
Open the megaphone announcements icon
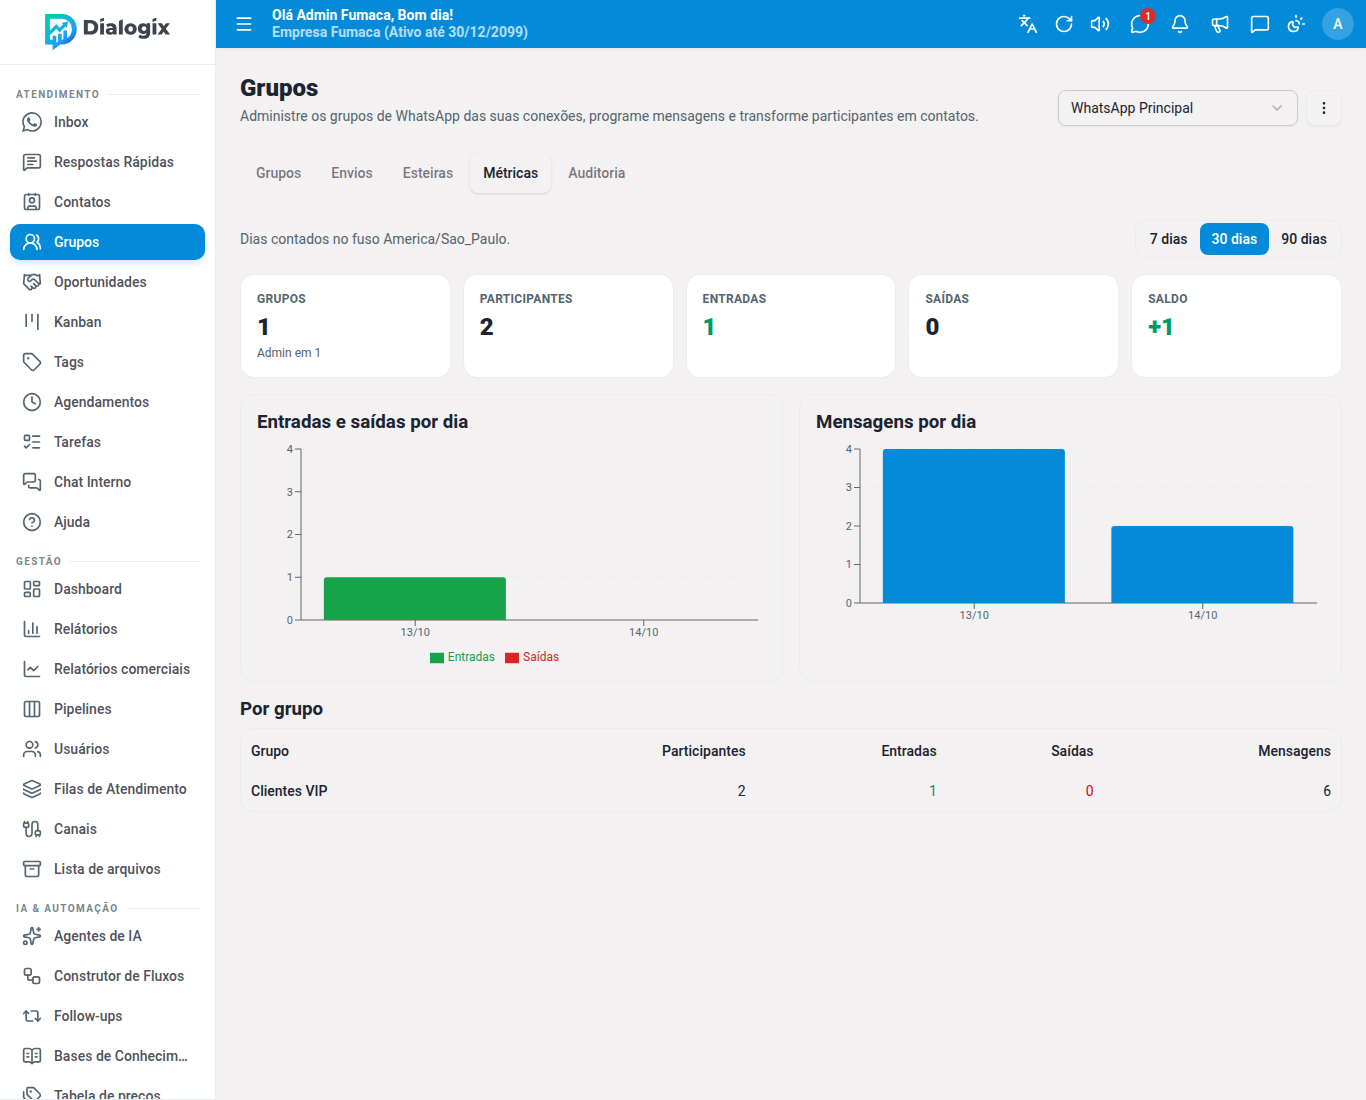point(1220,24)
